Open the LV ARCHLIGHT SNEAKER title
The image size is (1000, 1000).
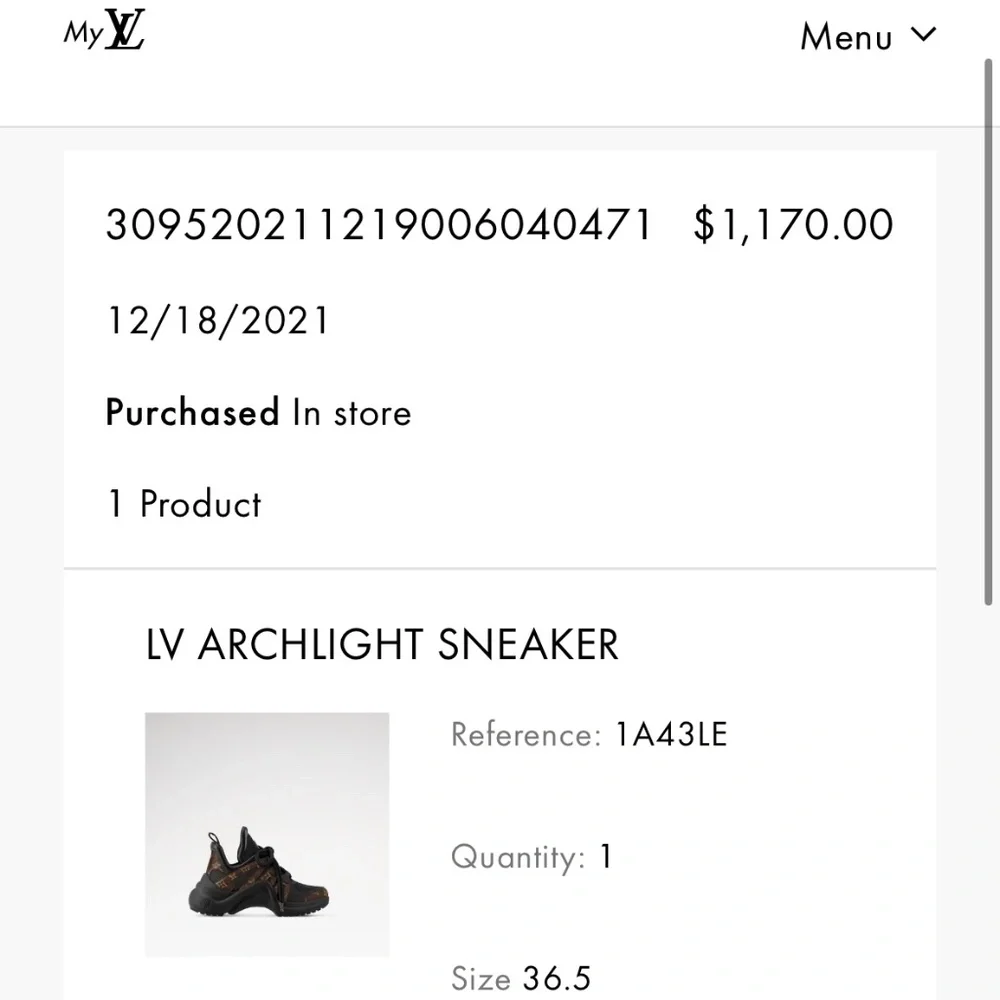(x=382, y=646)
